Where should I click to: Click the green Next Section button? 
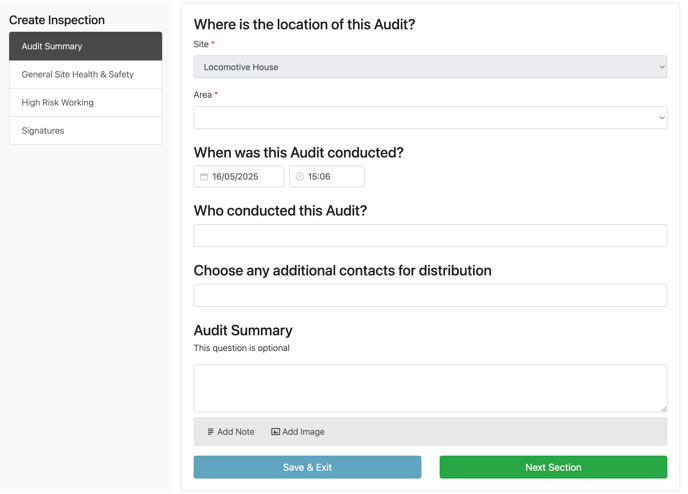[x=553, y=467]
